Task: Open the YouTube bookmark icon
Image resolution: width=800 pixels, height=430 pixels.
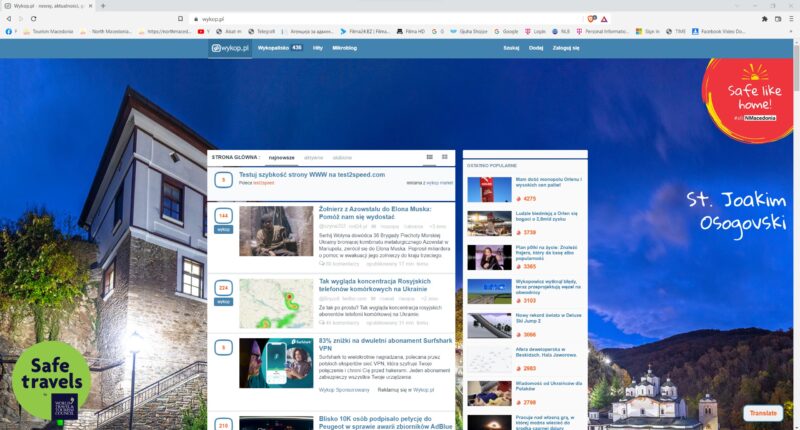Action: (x=201, y=31)
